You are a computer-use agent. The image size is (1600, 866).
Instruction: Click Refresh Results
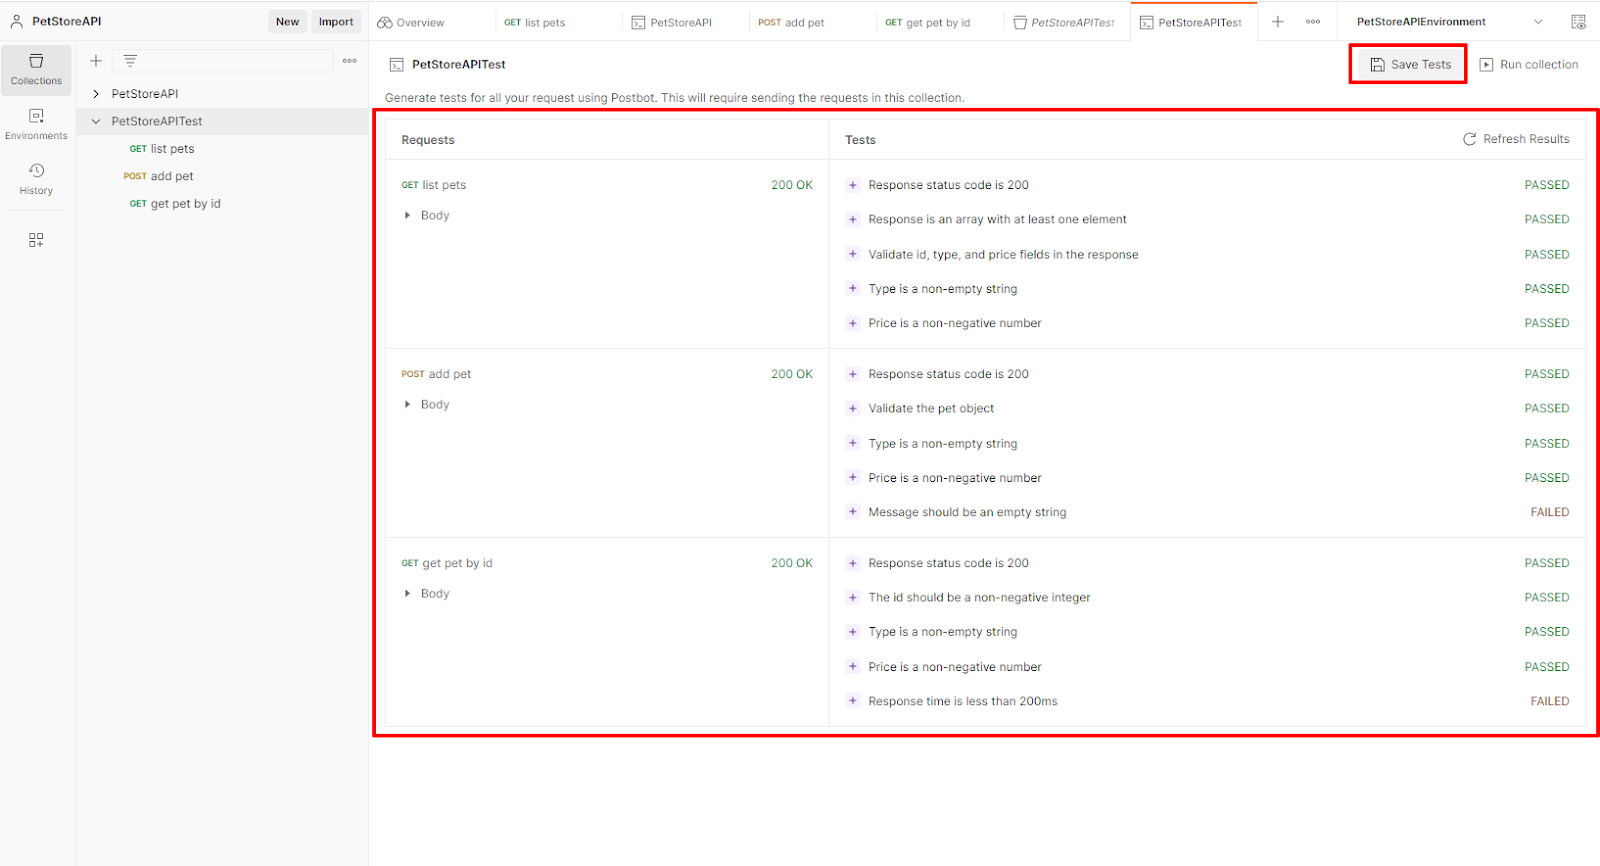point(1516,139)
